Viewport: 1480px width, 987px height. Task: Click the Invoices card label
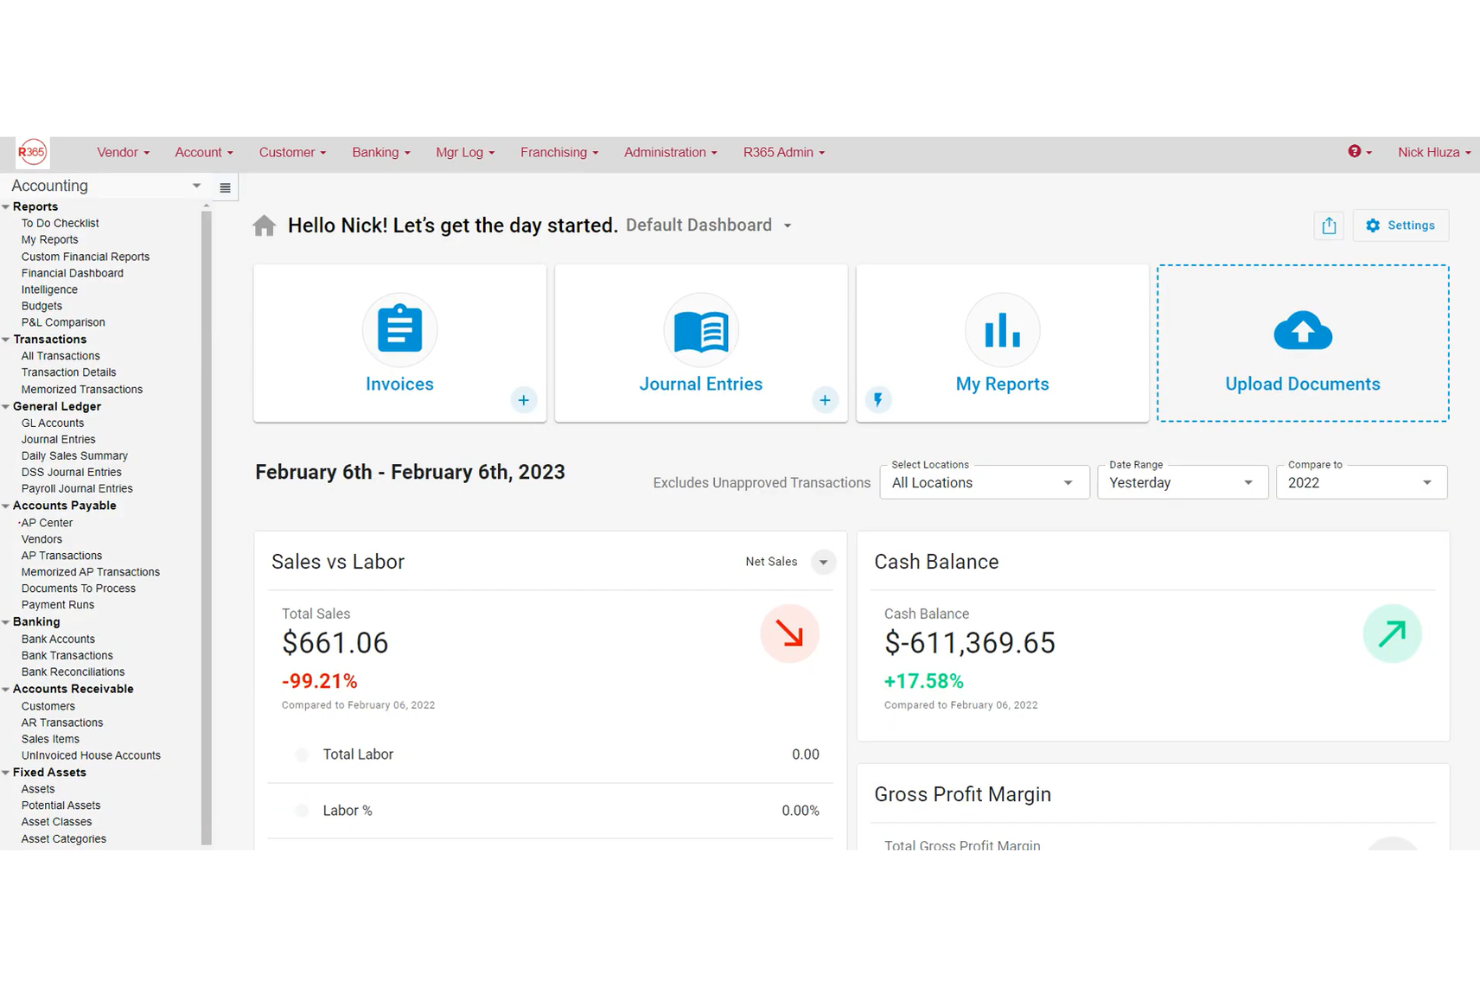coord(399,384)
